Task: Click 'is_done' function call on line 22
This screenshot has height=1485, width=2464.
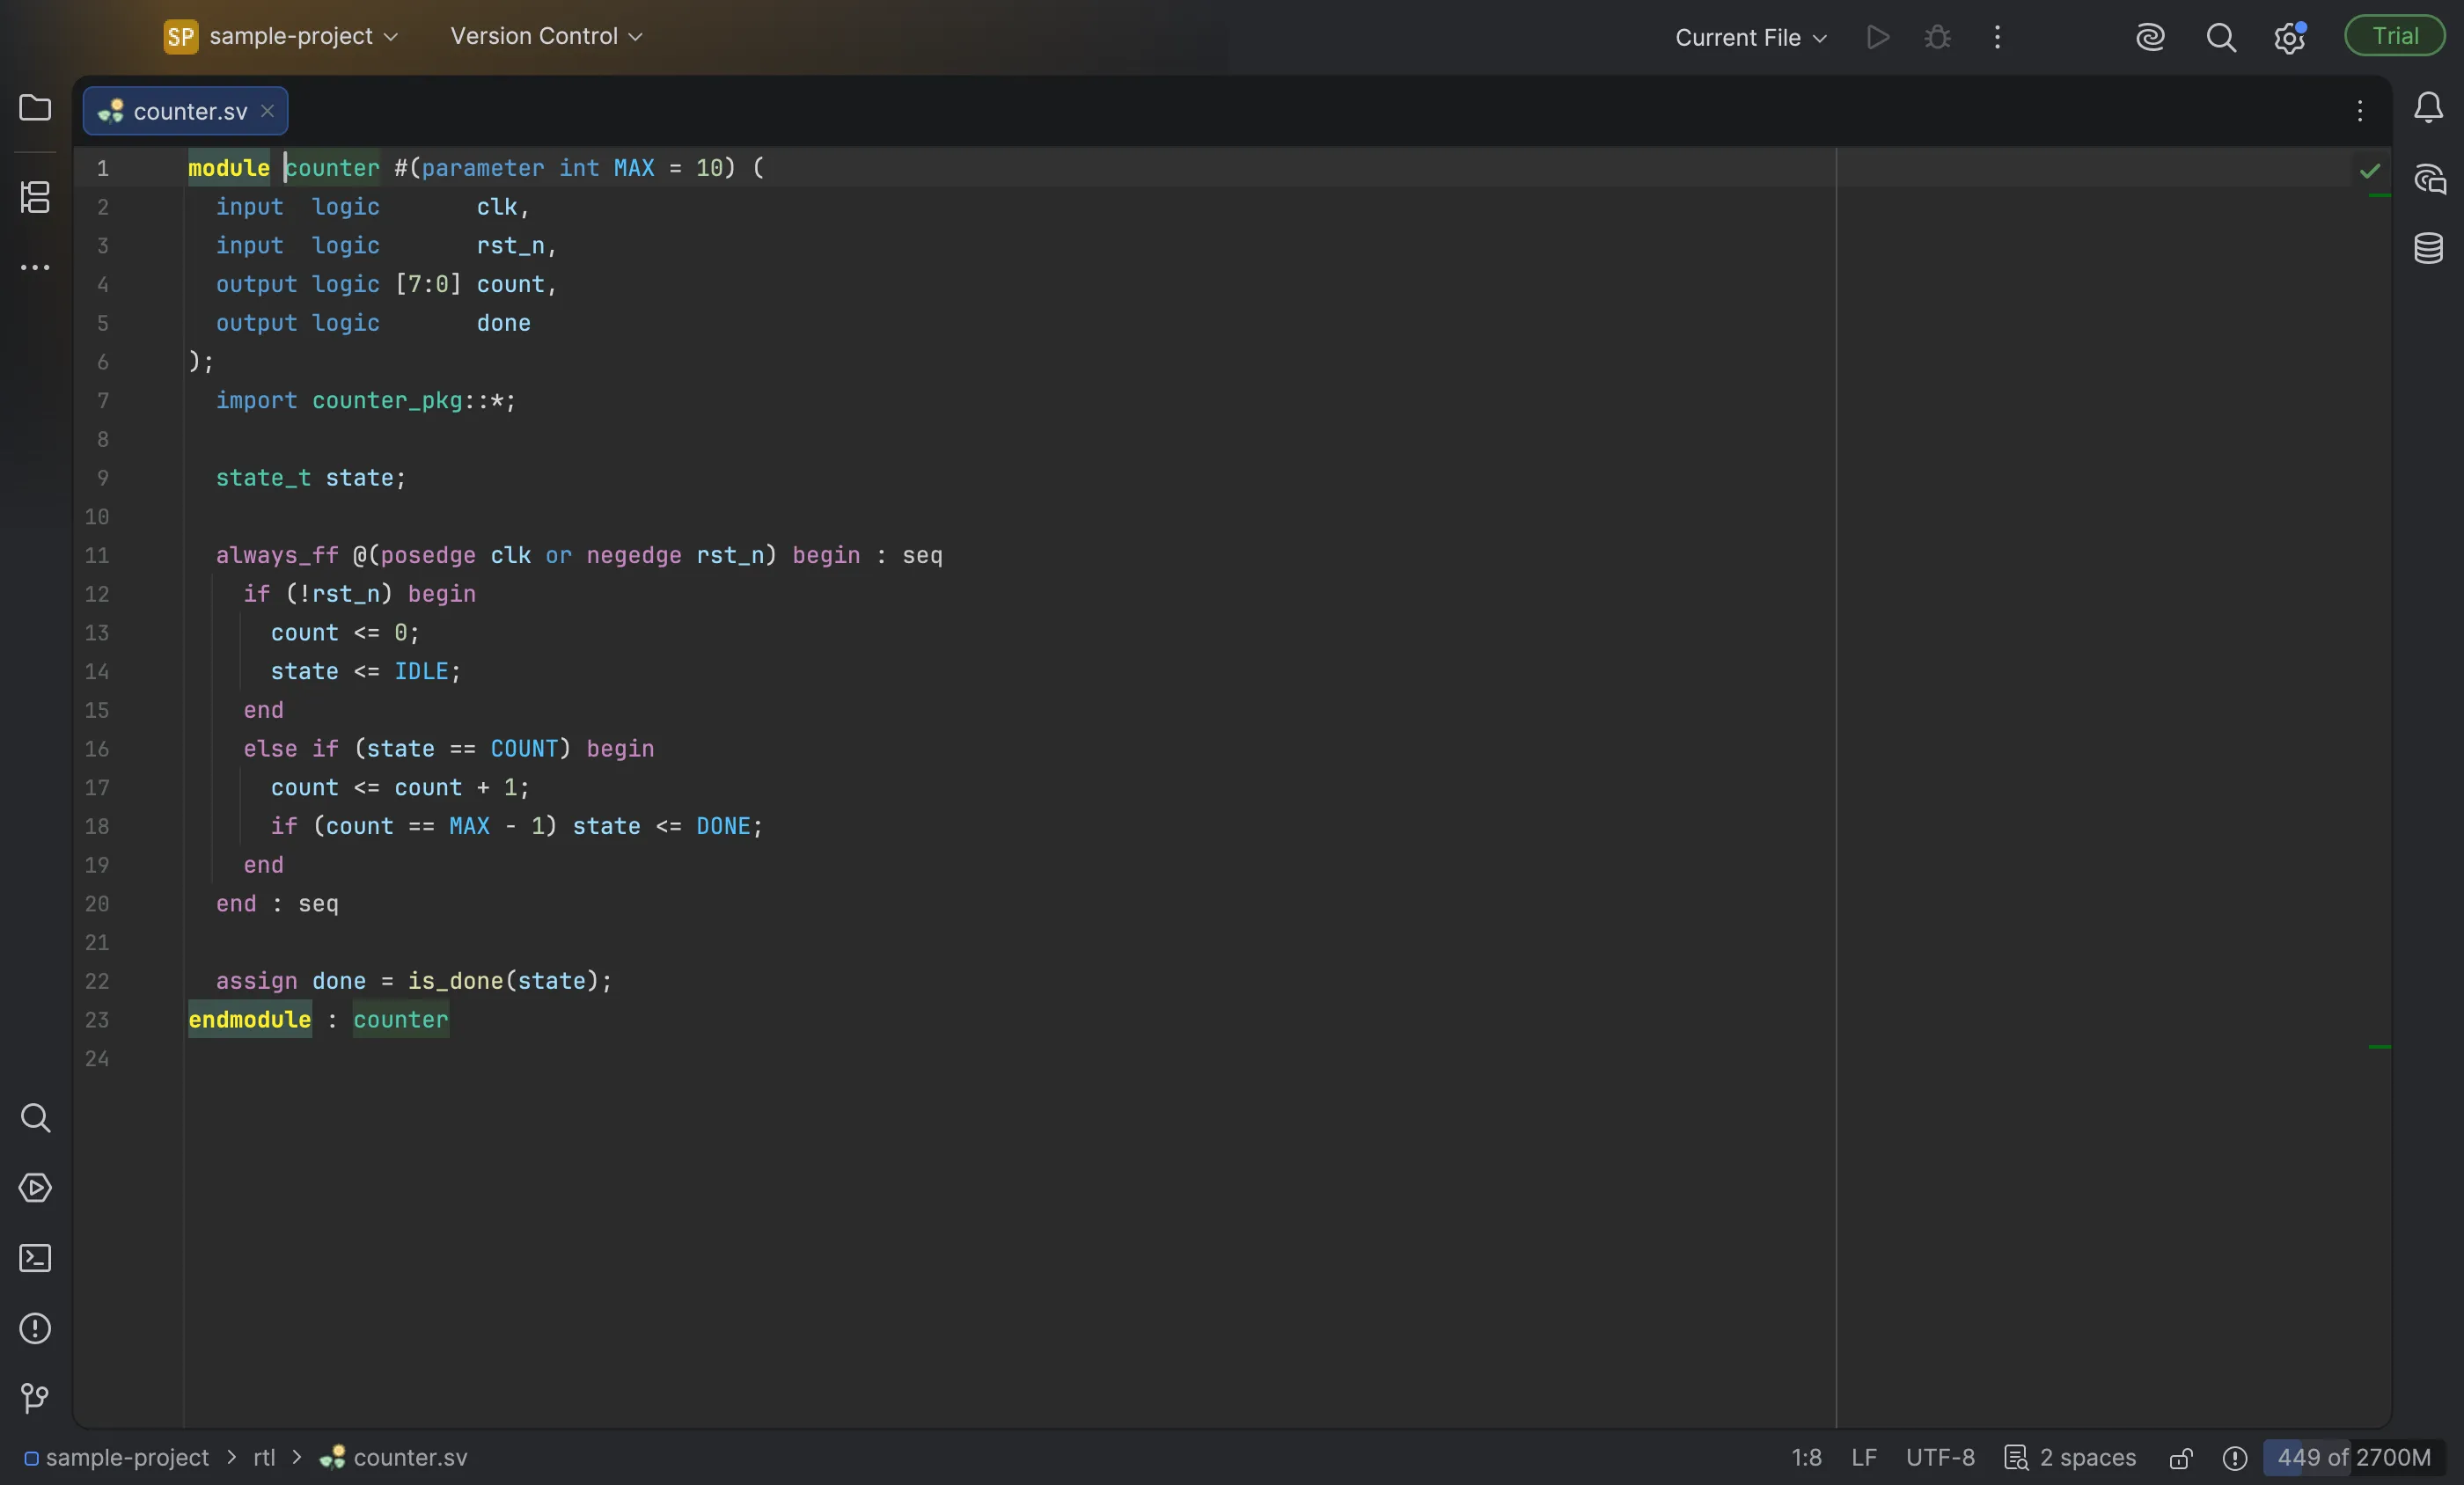Action: (x=455, y=981)
